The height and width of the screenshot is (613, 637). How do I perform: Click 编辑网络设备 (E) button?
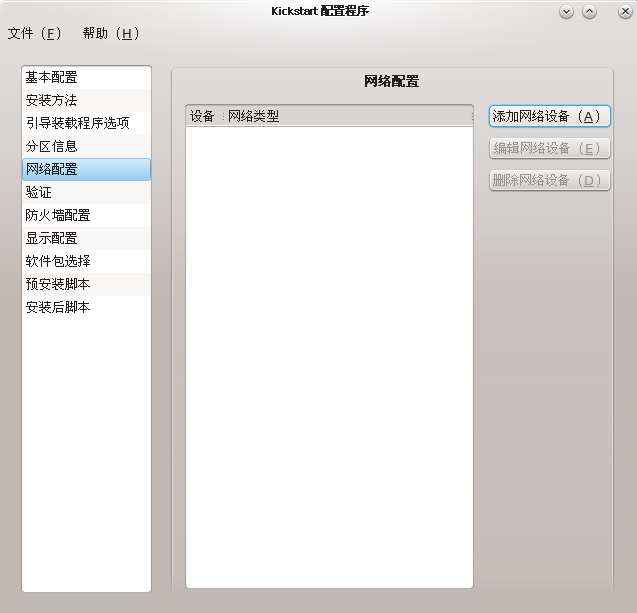[x=550, y=148]
